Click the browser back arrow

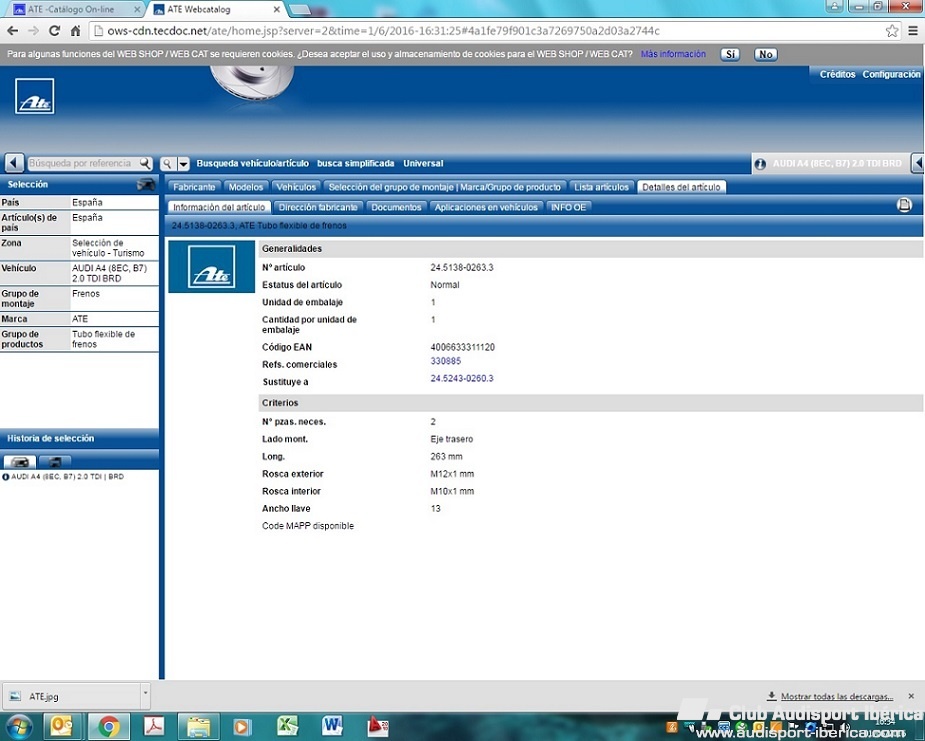pos(12,31)
